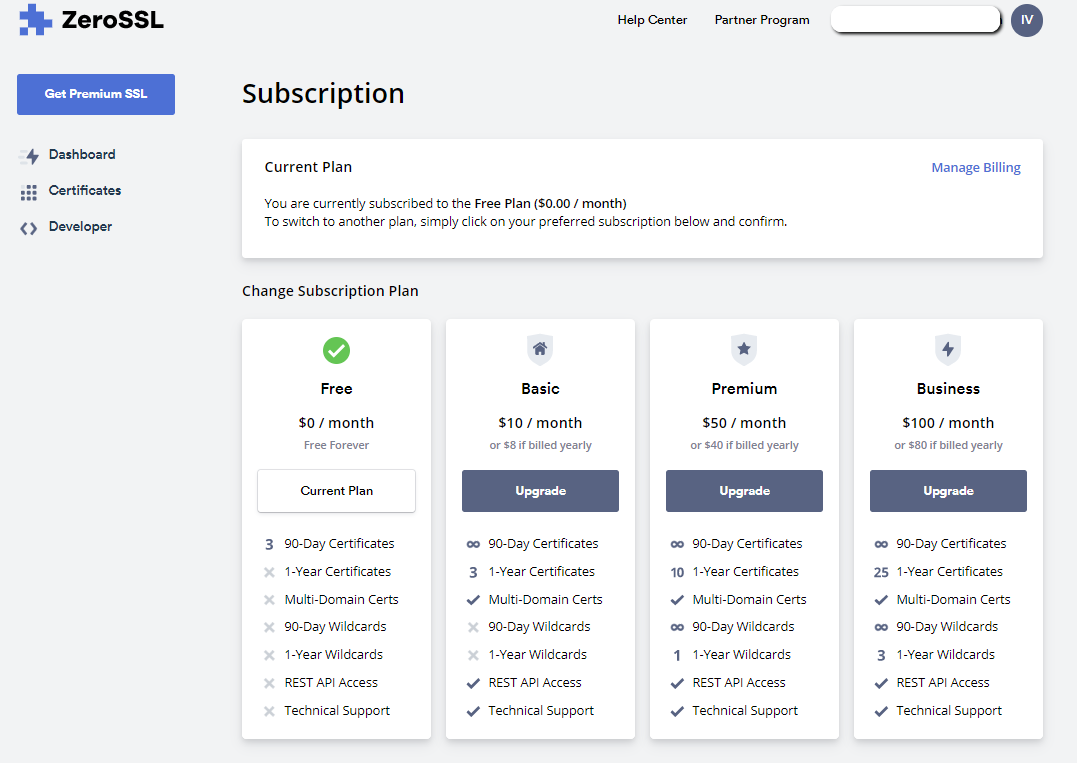Image resolution: width=1077 pixels, height=763 pixels.
Task: Click 'or $40 if billed yearly' text
Action: point(745,445)
